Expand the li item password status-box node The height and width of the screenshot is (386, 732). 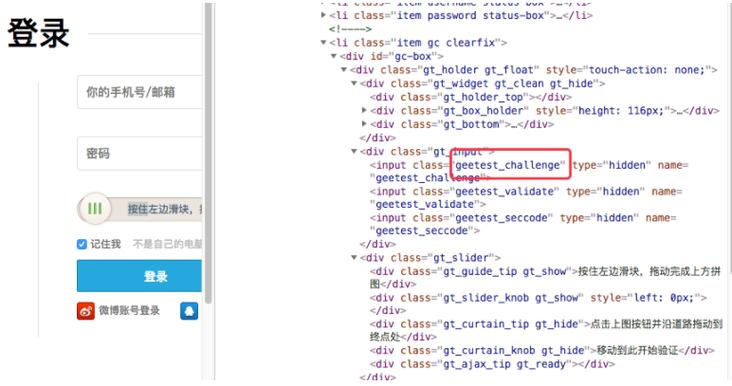tap(323, 15)
